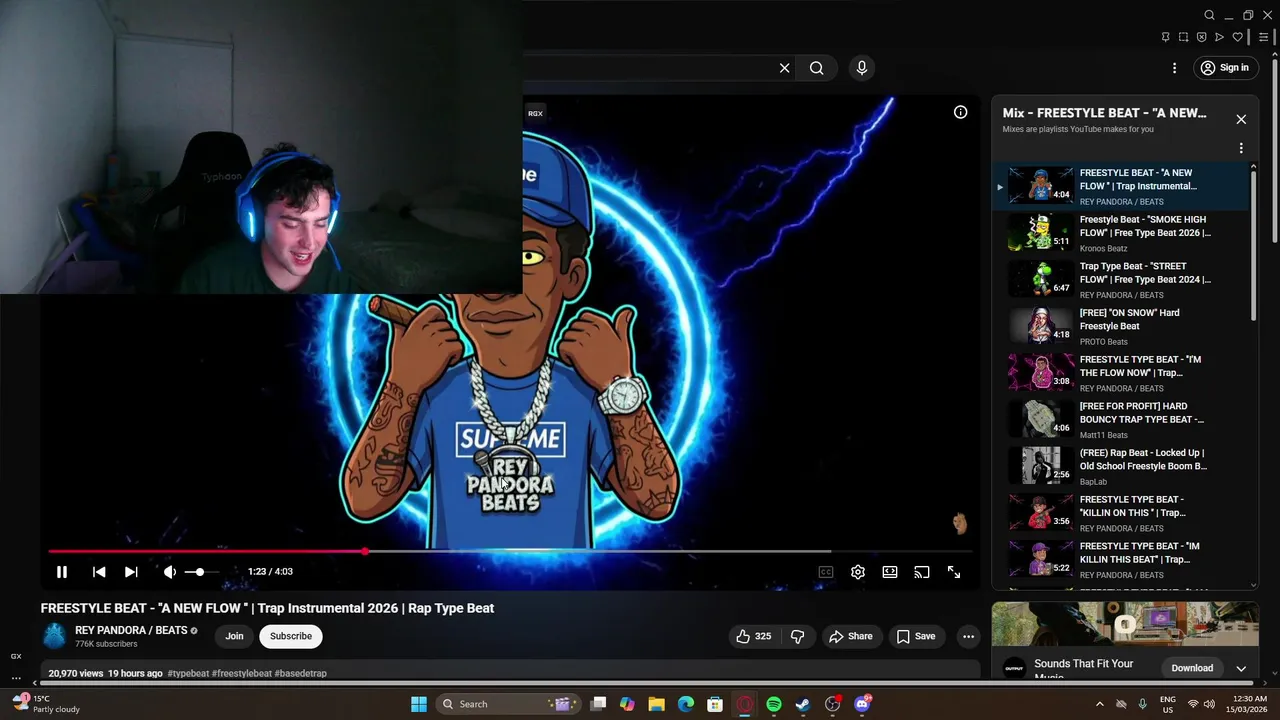The width and height of the screenshot is (1280, 720).
Task: Click the #freestylebeat hashtag
Action: coord(242,674)
